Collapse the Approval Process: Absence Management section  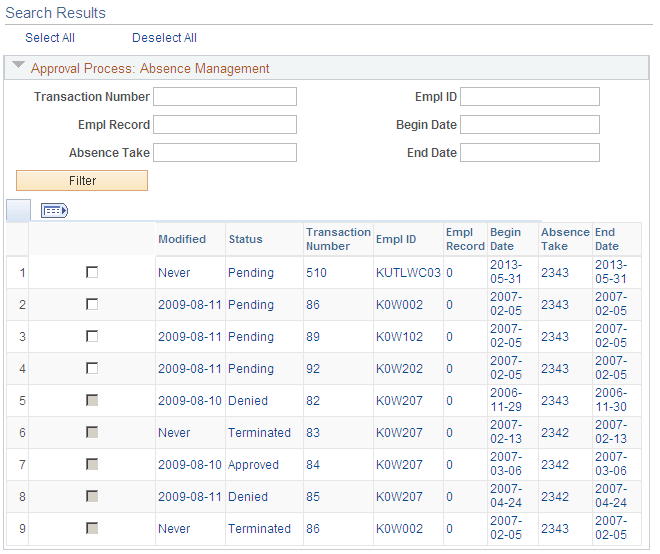(x=18, y=65)
